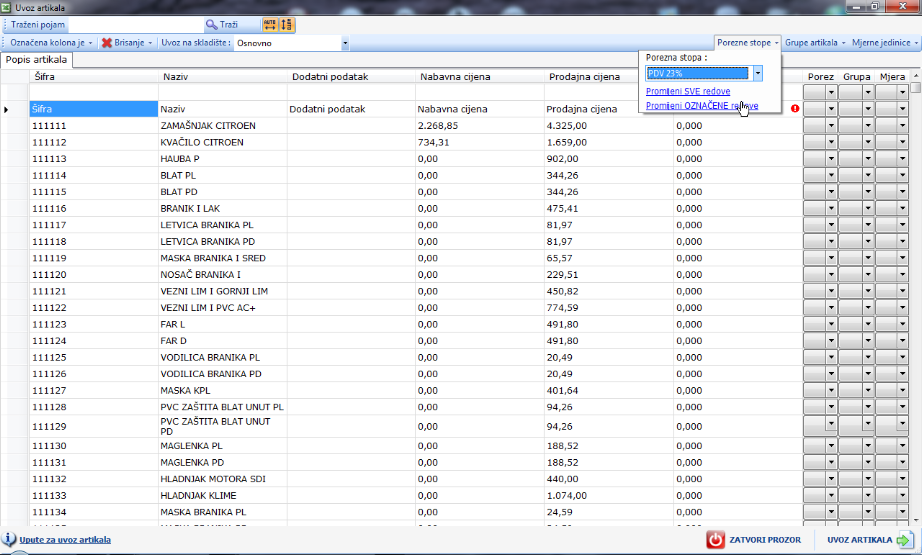Click vertical scrollbar up arrow

tap(916, 76)
